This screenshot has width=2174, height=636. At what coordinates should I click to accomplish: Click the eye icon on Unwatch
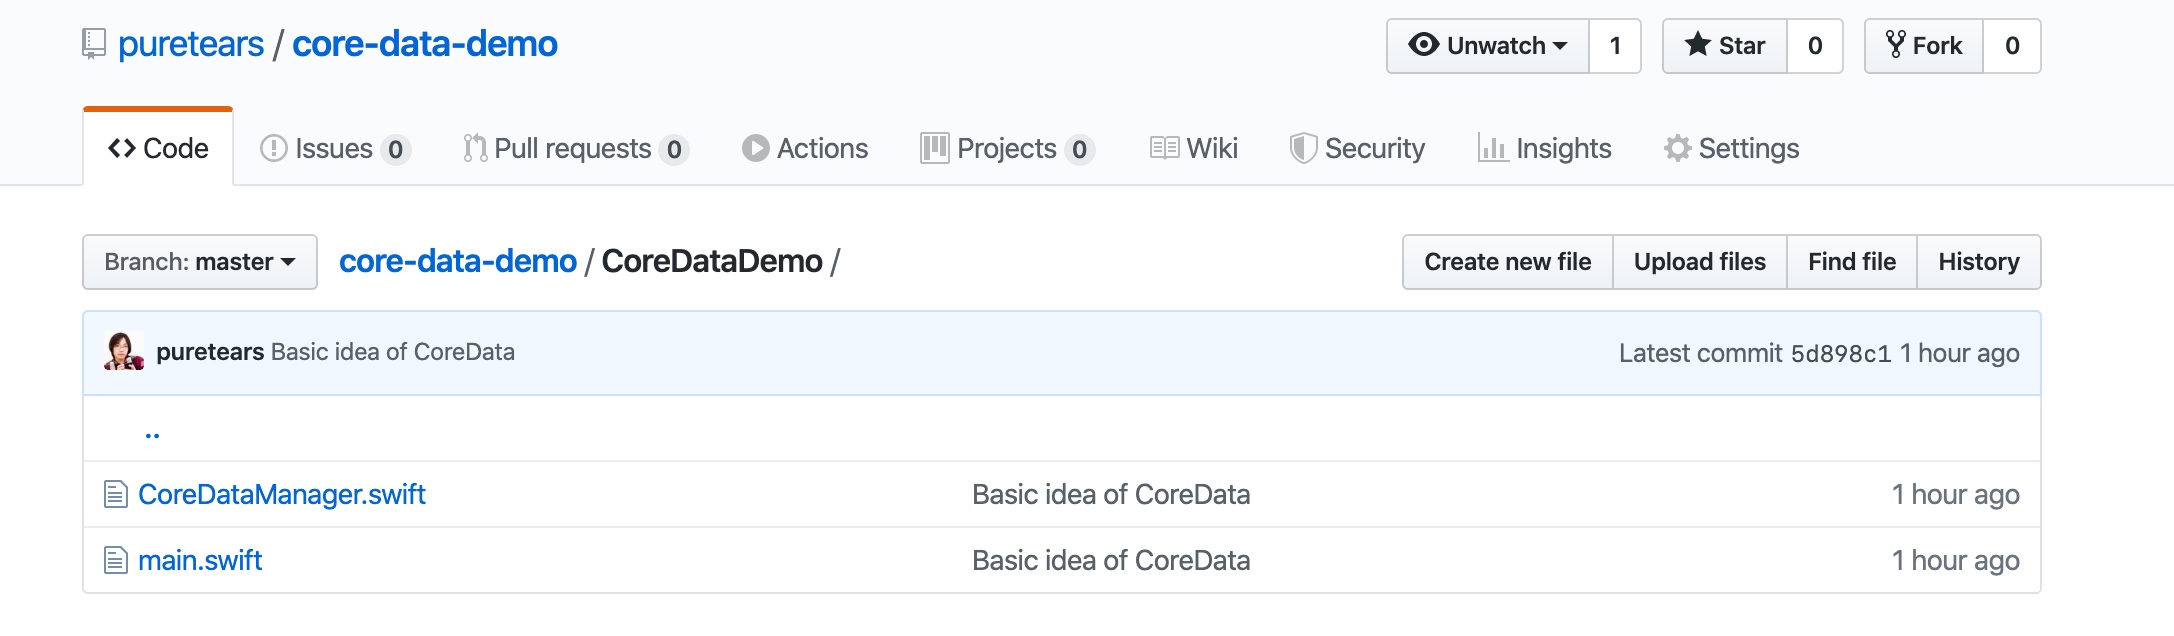1424,45
